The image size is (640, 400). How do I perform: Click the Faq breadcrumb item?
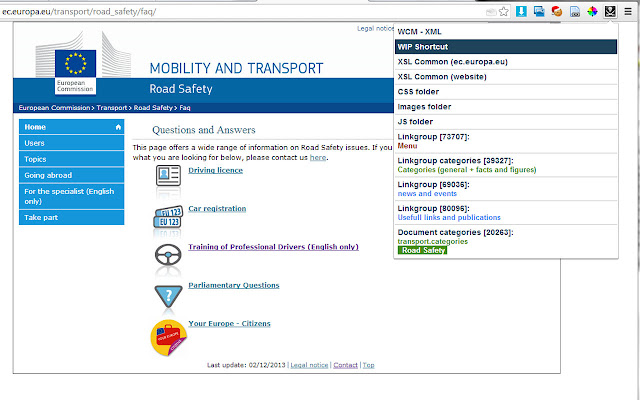[x=185, y=108]
